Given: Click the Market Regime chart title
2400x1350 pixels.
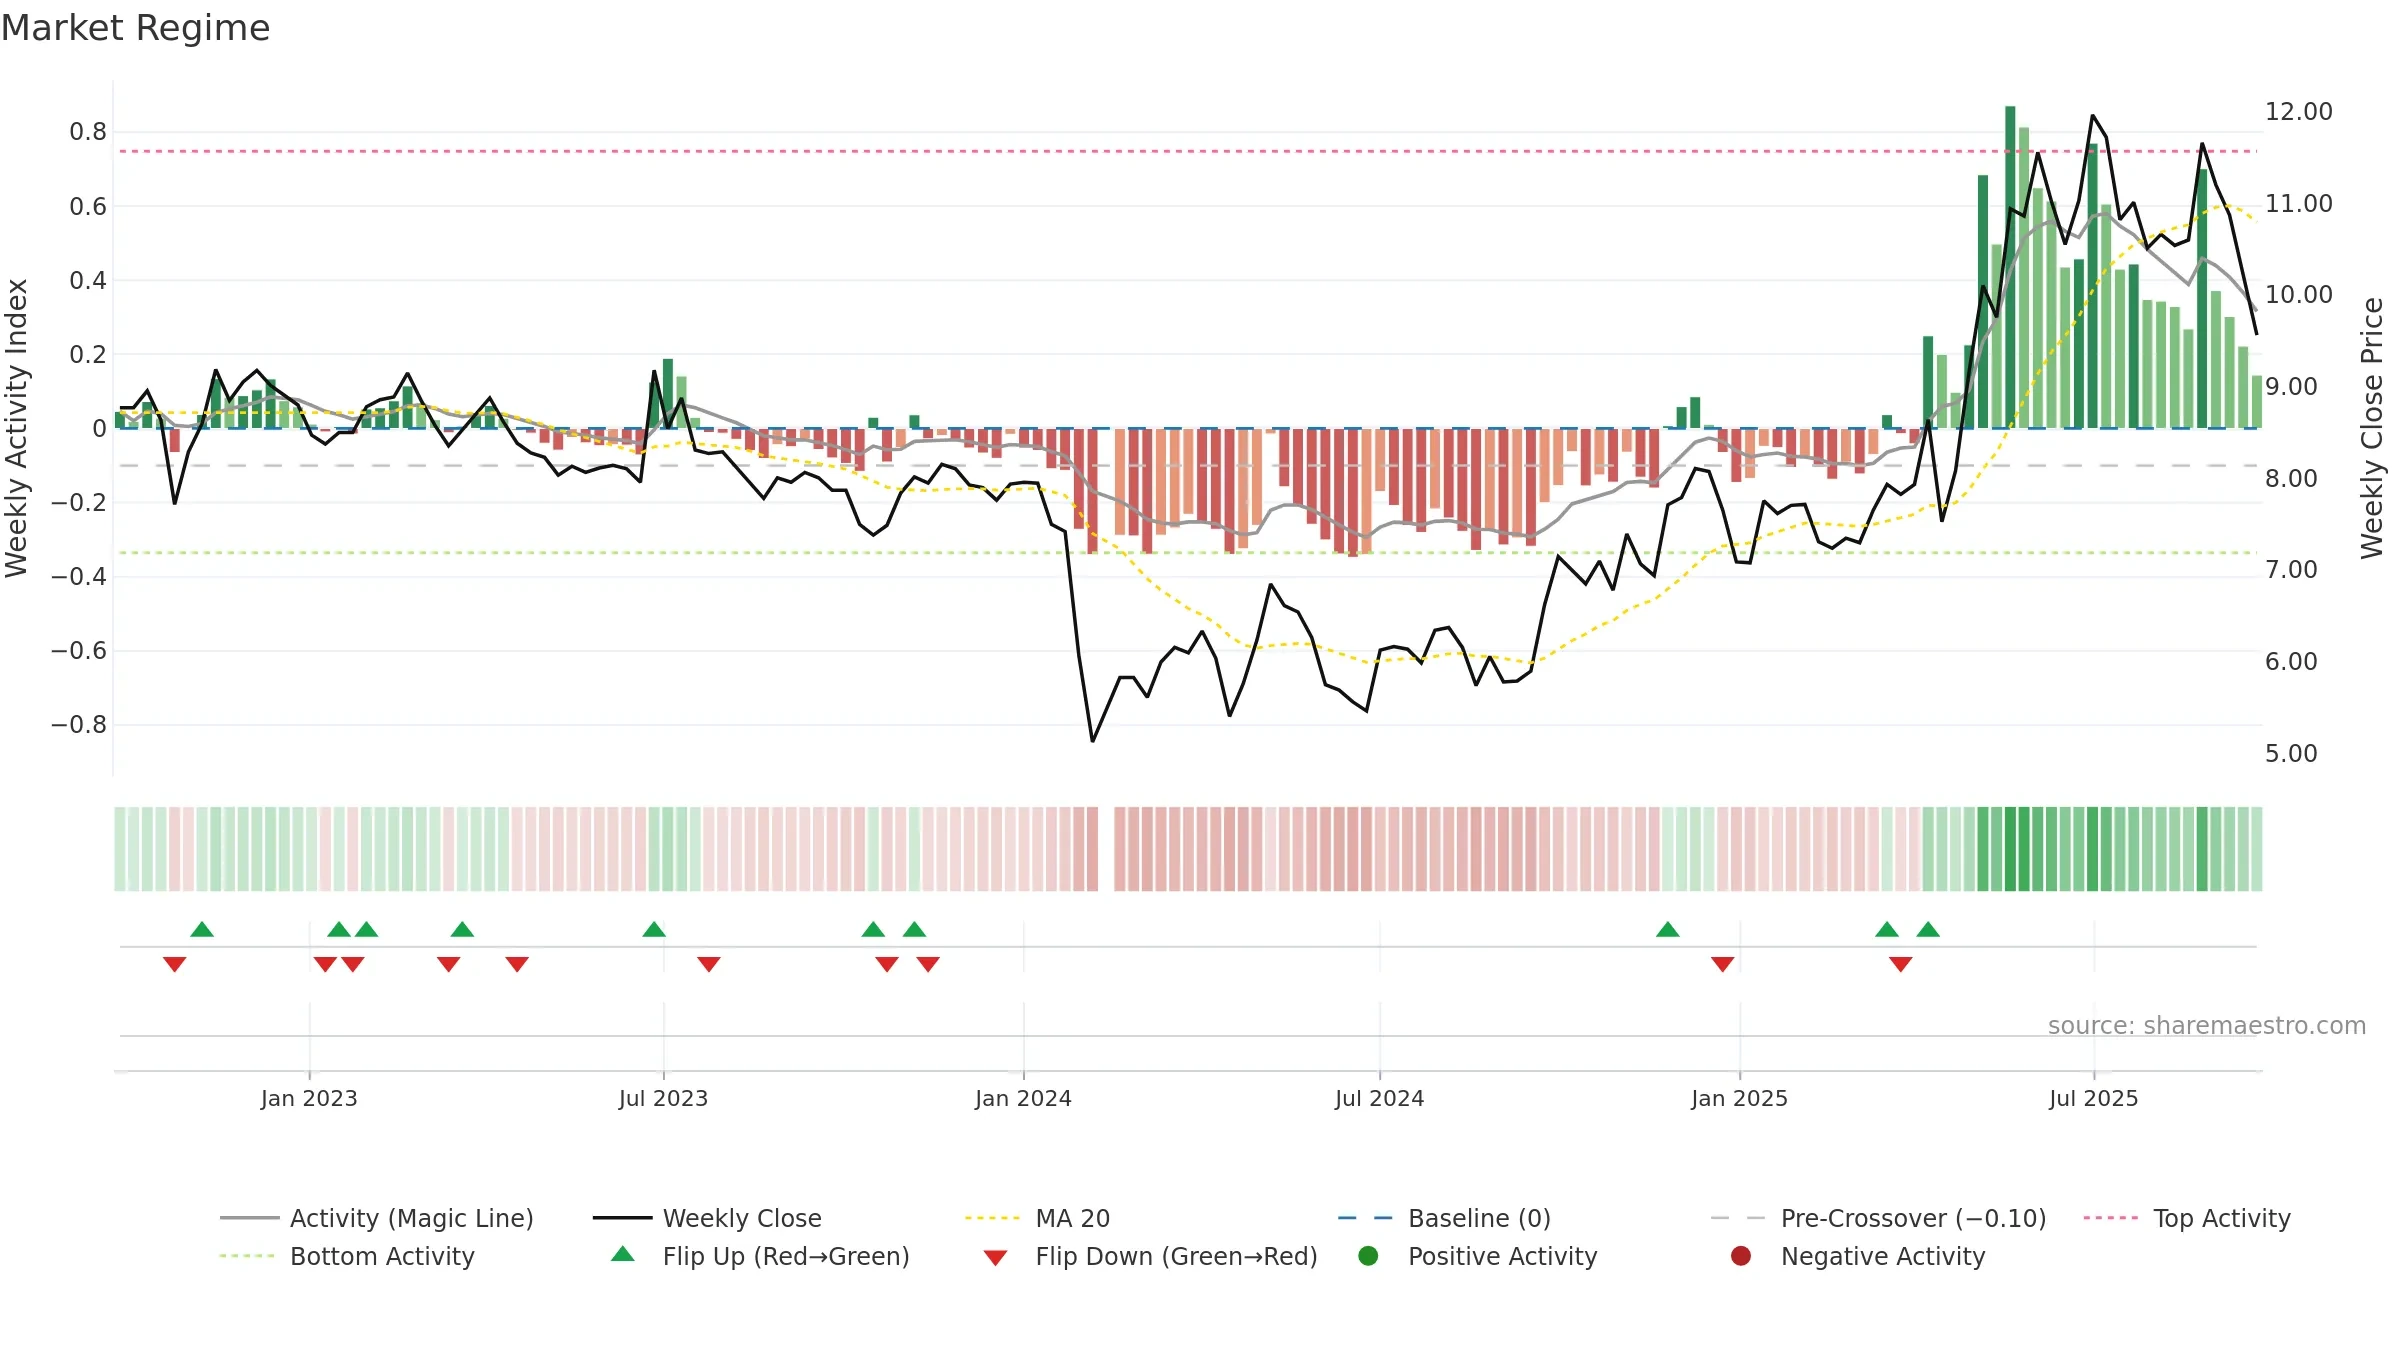Looking at the screenshot, I should 135,28.
